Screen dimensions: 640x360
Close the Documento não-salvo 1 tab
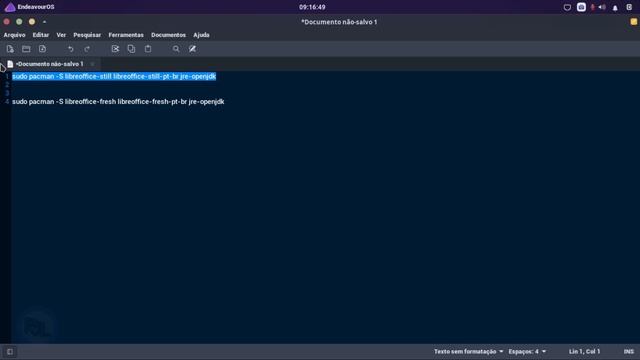[92, 64]
